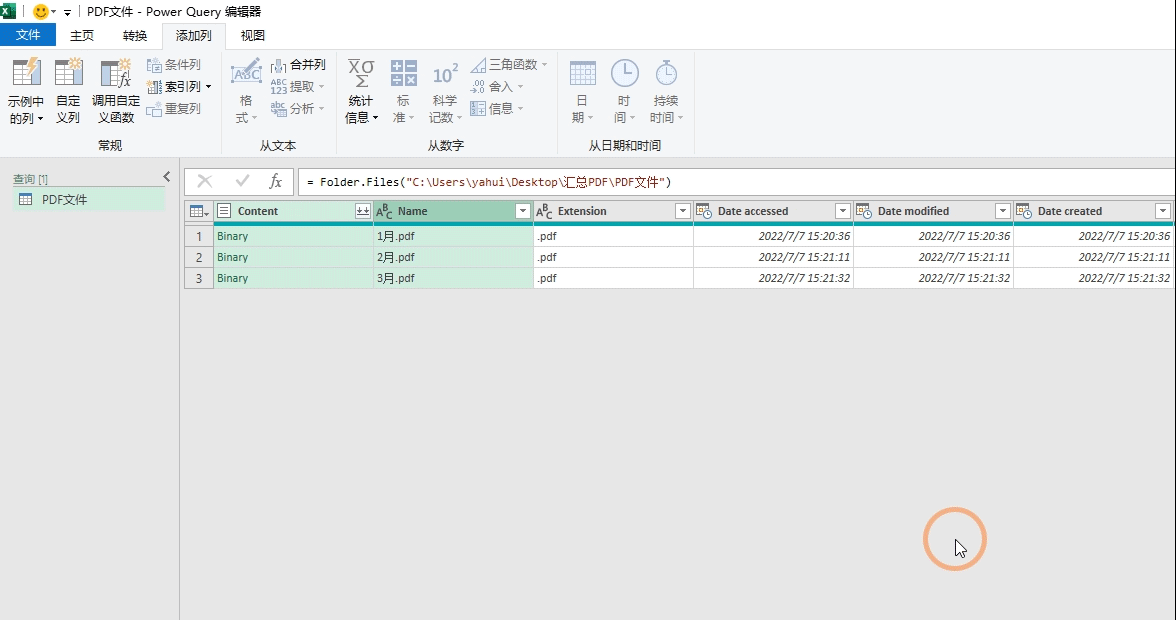1176x620 pixels.
Task: Open Trigonometry (三角函数) menu
Action: coord(509,65)
